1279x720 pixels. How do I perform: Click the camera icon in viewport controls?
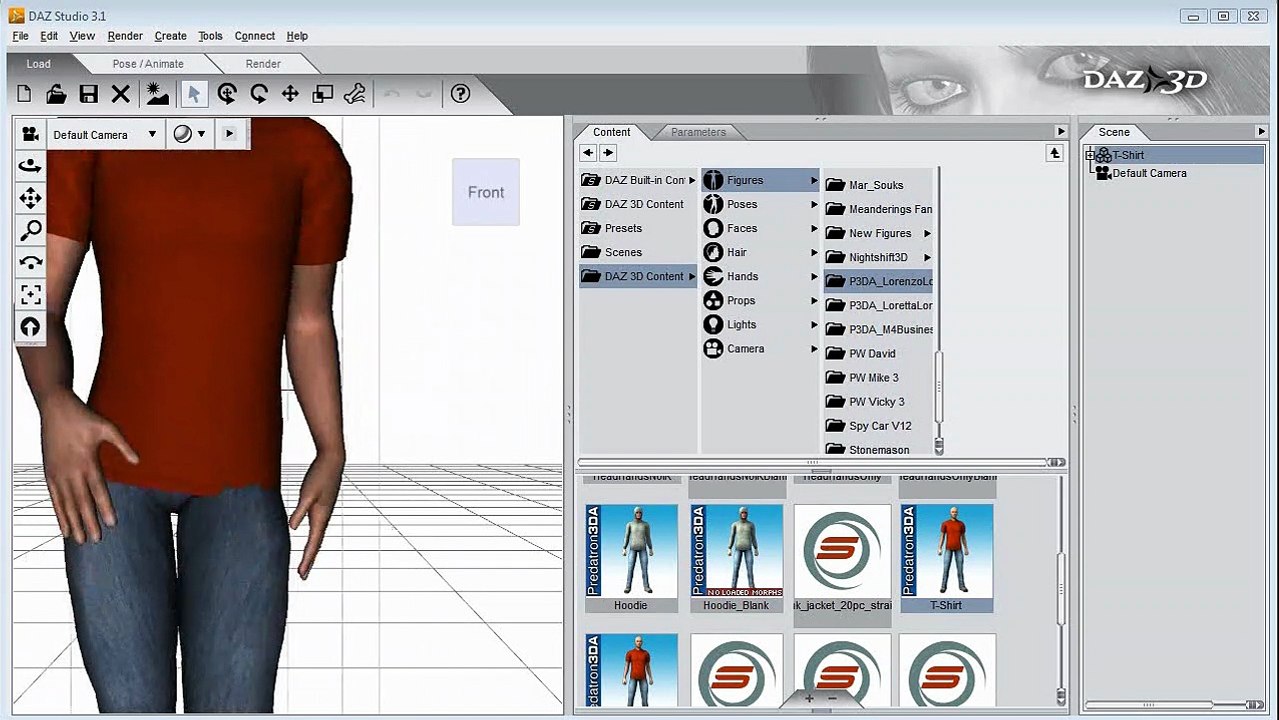pos(30,134)
